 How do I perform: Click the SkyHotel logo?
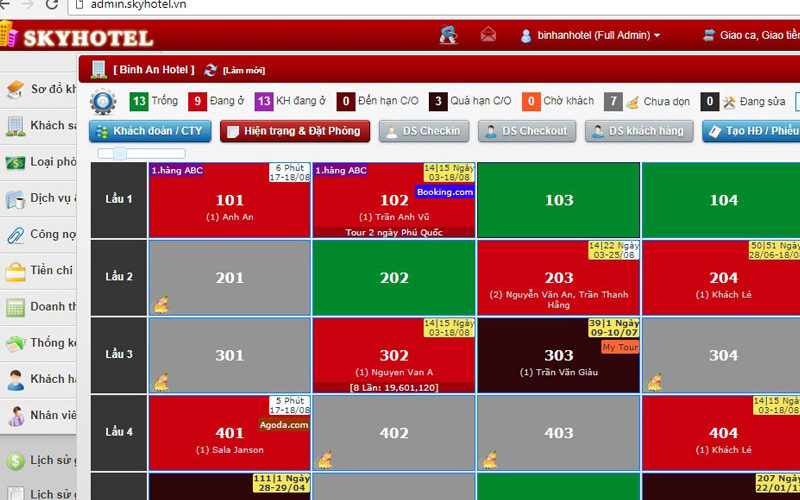pyautogui.click(x=78, y=37)
